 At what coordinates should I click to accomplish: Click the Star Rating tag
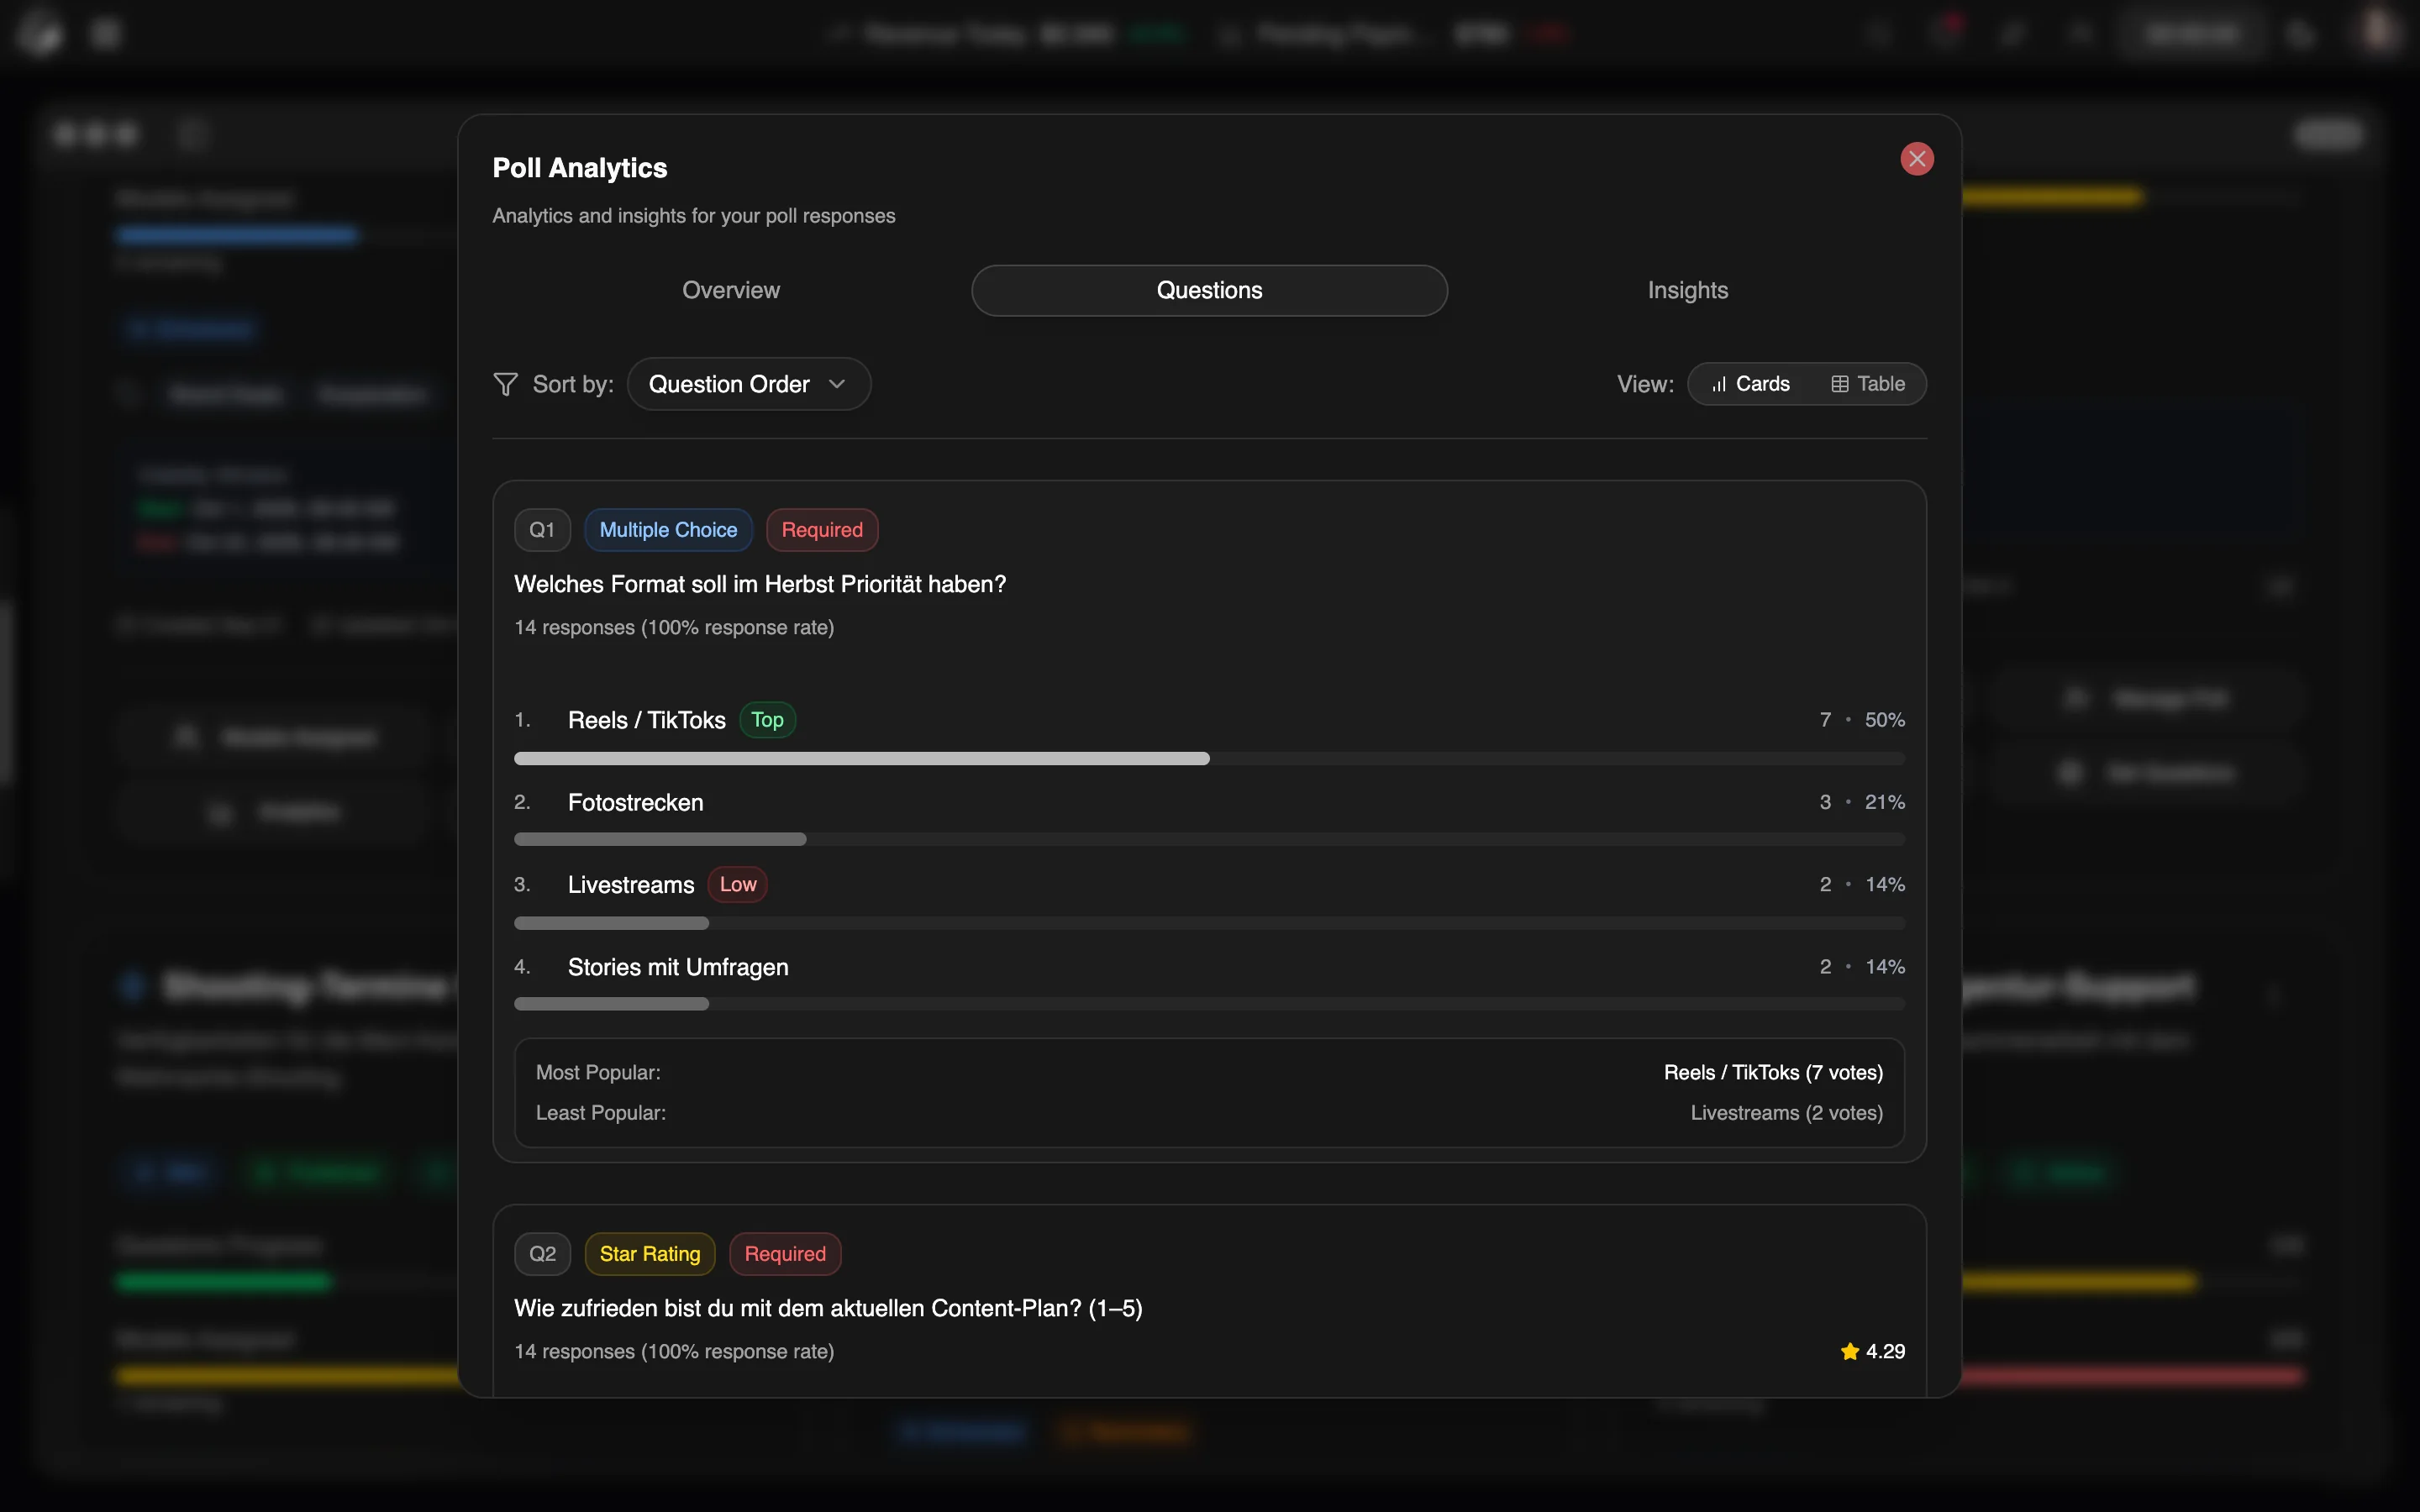coord(650,1254)
